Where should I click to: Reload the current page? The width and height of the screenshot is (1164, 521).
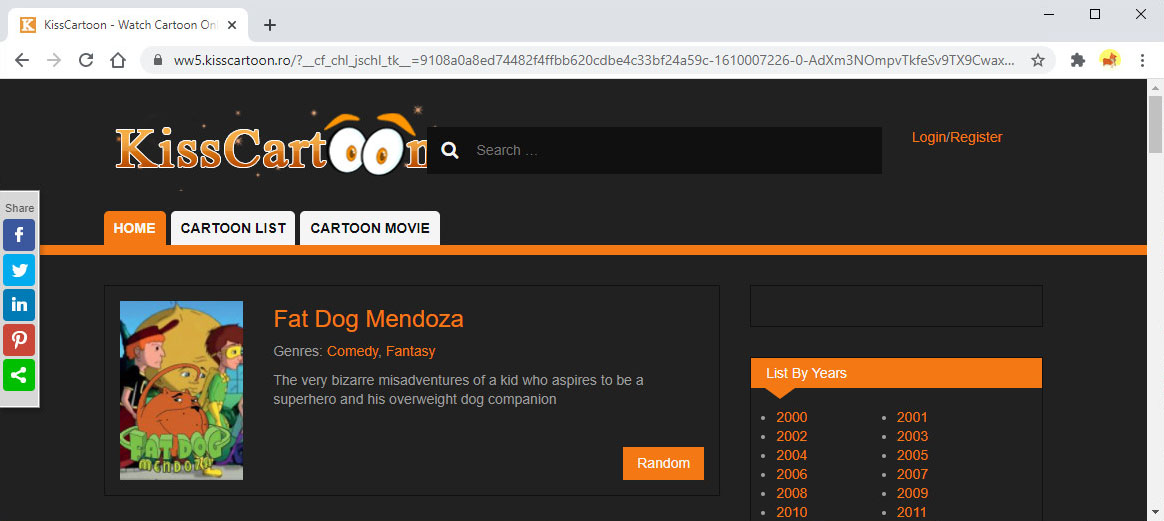pos(86,60)
